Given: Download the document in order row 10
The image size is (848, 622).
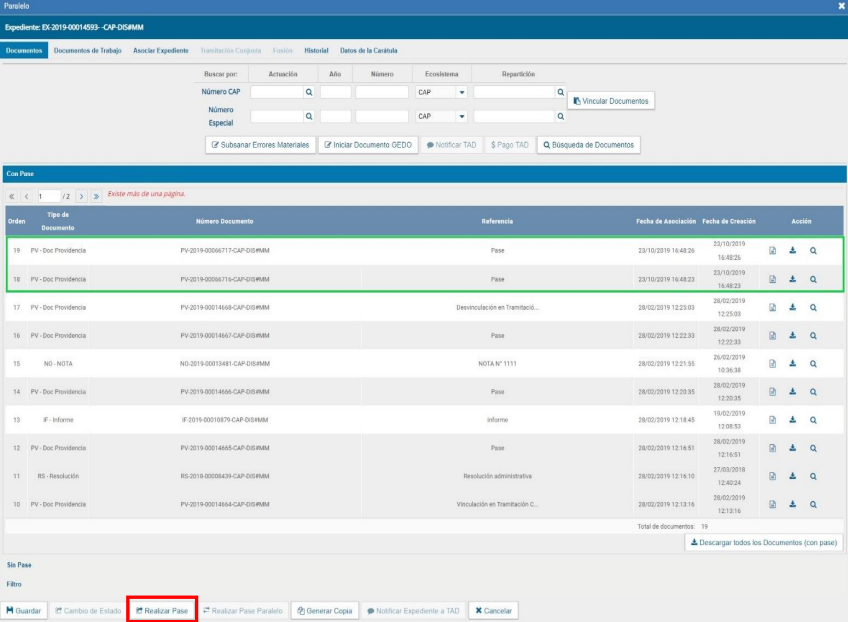Looking at the screenshot, I should [x=792, y=504].
